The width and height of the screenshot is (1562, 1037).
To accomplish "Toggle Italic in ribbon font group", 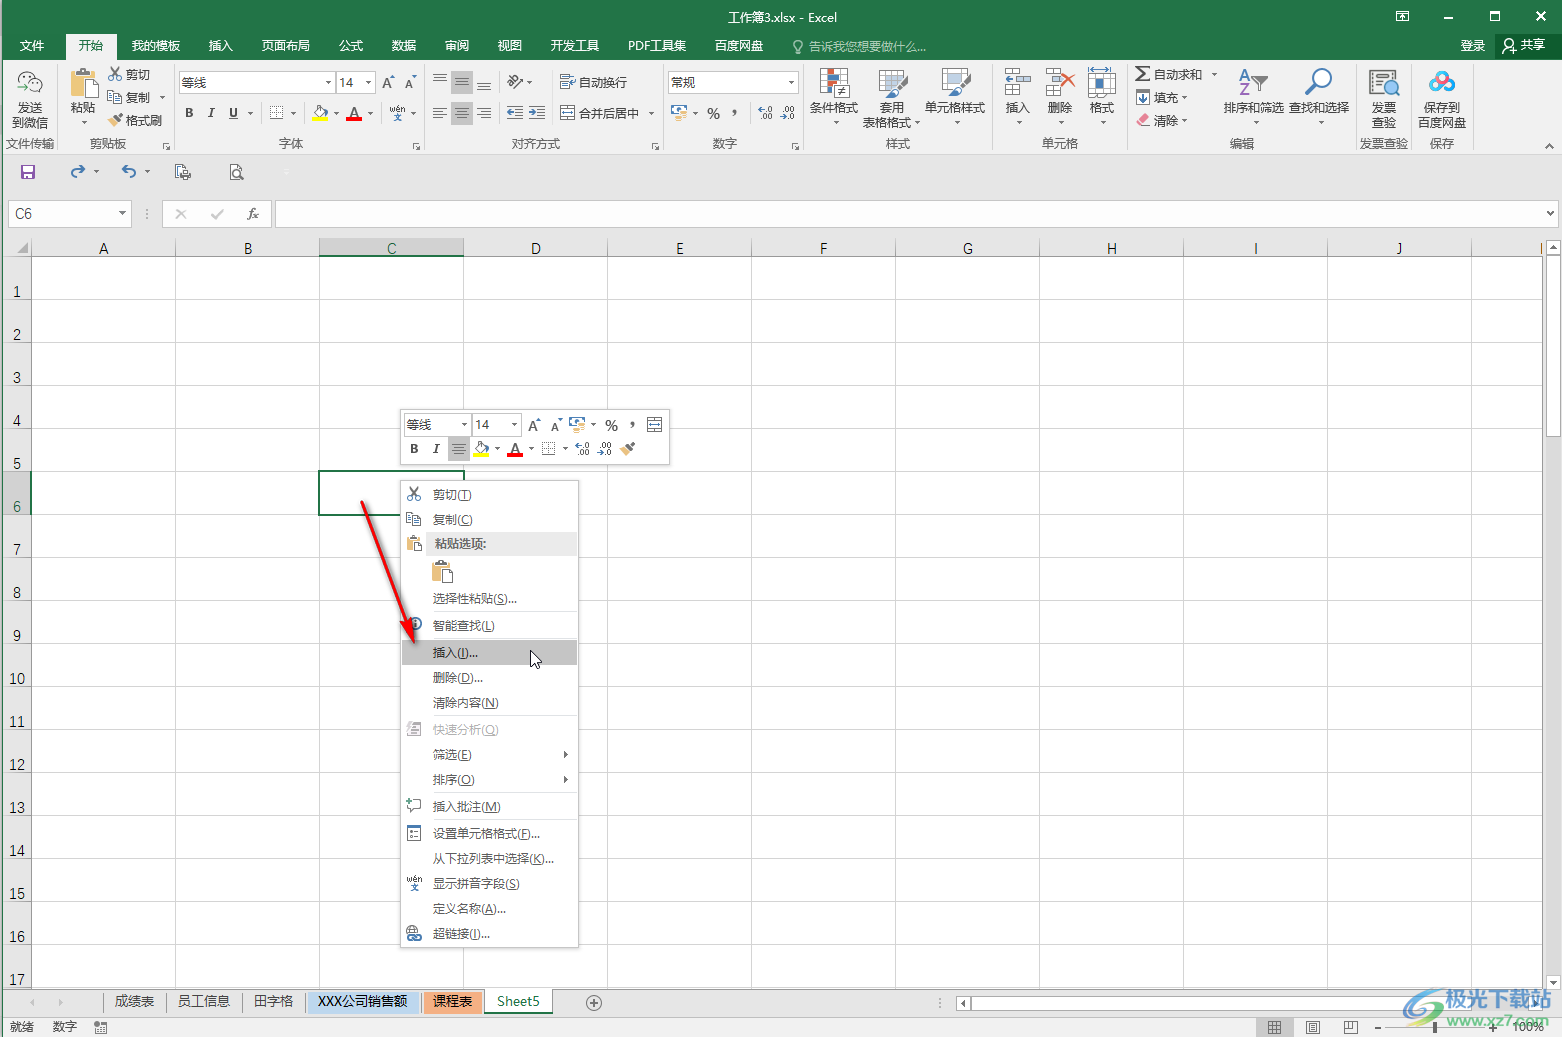I will coord(211,113).
